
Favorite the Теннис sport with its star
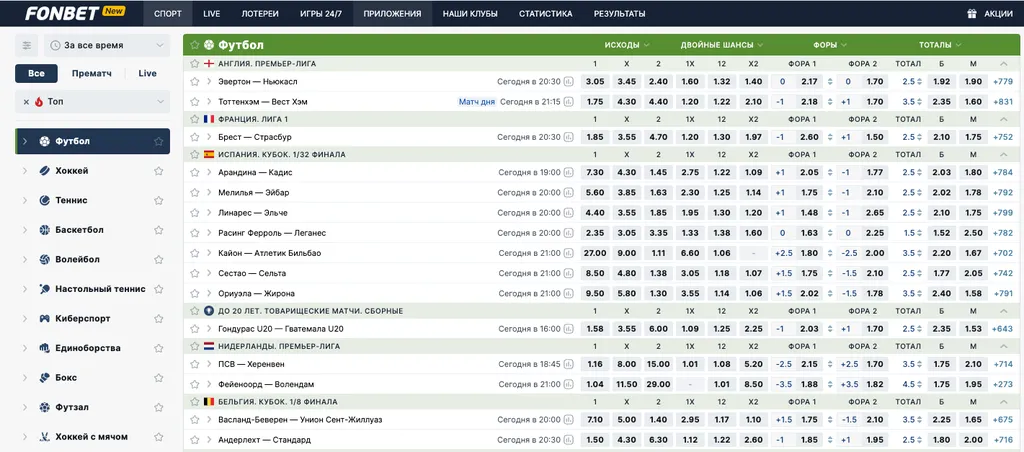point(158,201)
